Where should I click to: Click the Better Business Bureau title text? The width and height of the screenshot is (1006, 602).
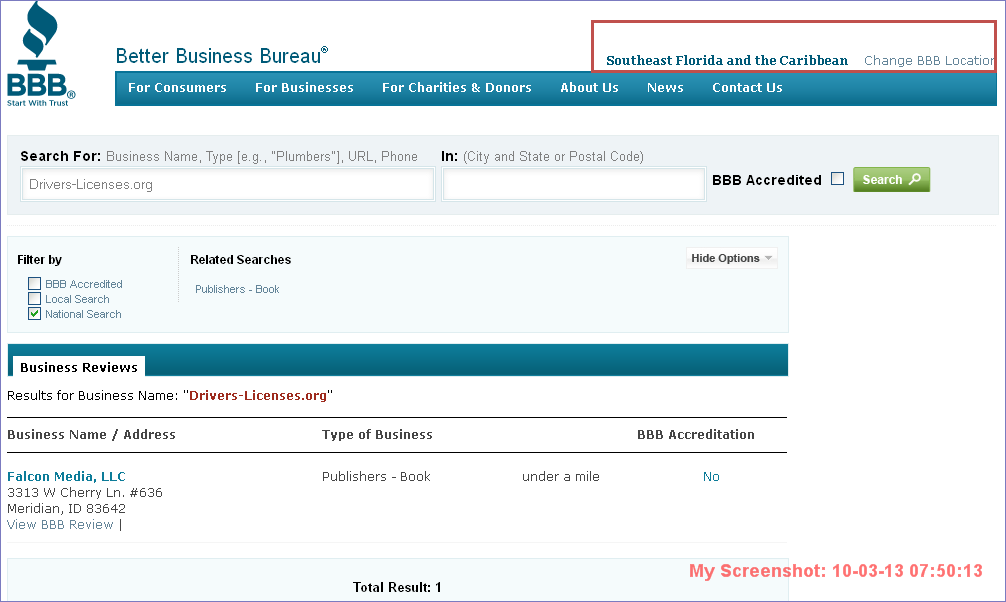221,56
